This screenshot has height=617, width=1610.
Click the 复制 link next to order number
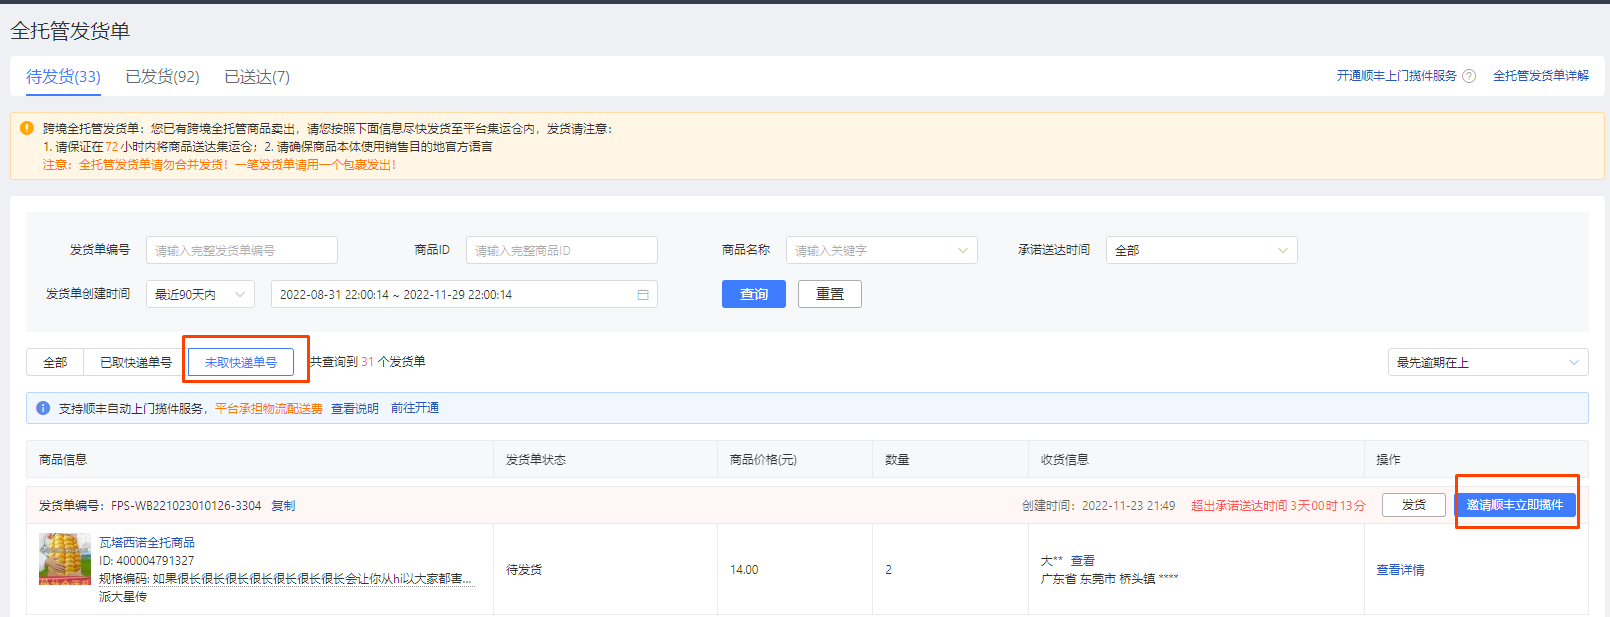(x=283, y=506)
